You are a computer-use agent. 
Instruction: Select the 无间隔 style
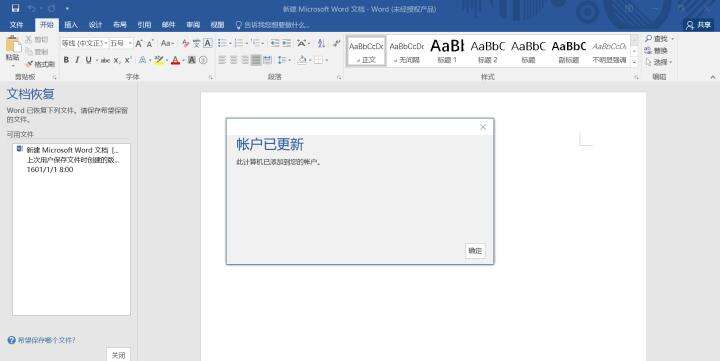(407, 51)
